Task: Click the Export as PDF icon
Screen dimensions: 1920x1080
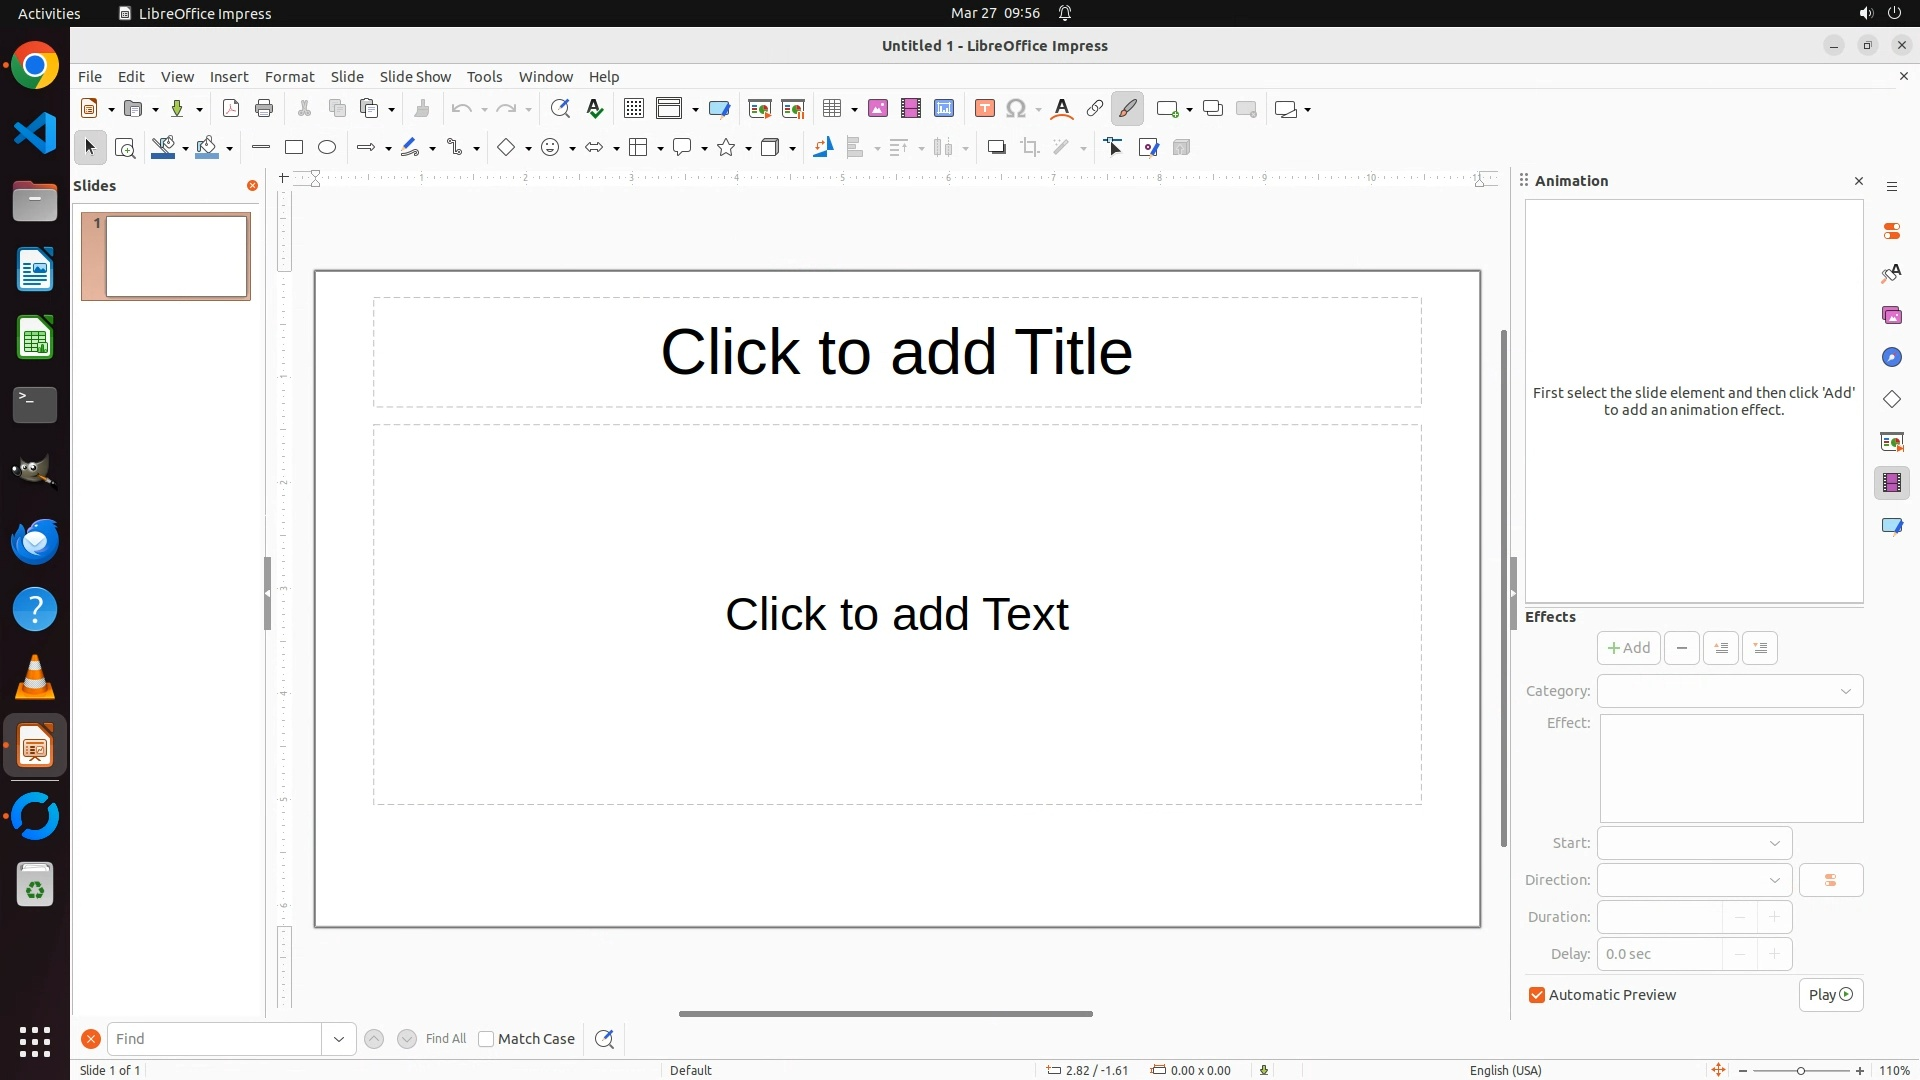Action: pyautogui.click(x=231, y=109)
